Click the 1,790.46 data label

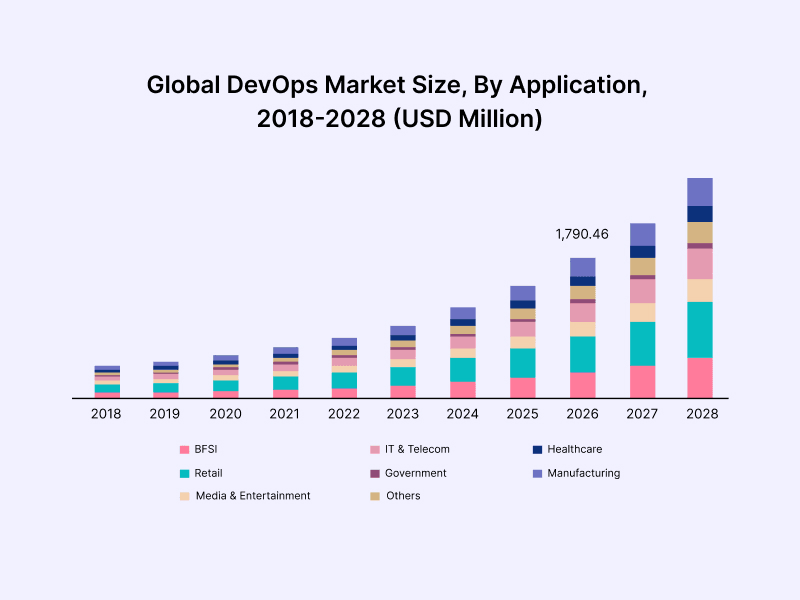tap(582, 233)
